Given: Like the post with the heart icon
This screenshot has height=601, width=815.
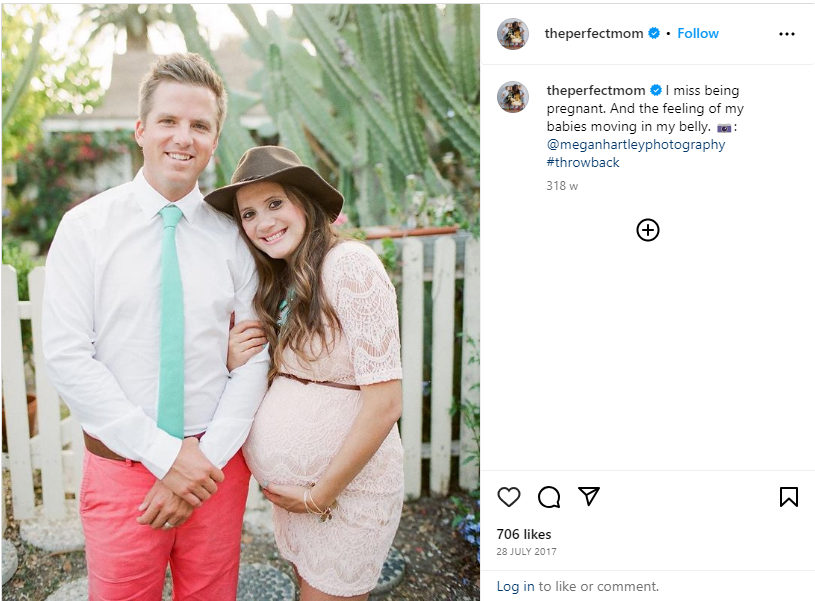Looking at the screenshot, I should pos(508,497).
